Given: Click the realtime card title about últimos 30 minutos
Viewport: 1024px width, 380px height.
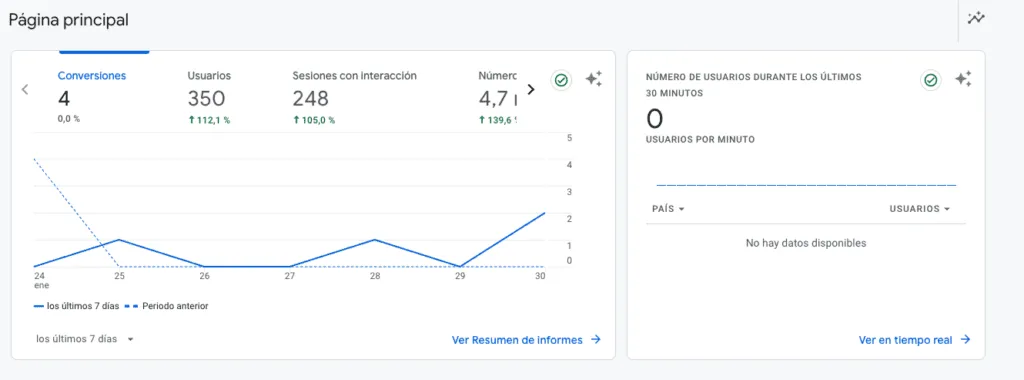Looking at the screenshot, I should 754,85.
